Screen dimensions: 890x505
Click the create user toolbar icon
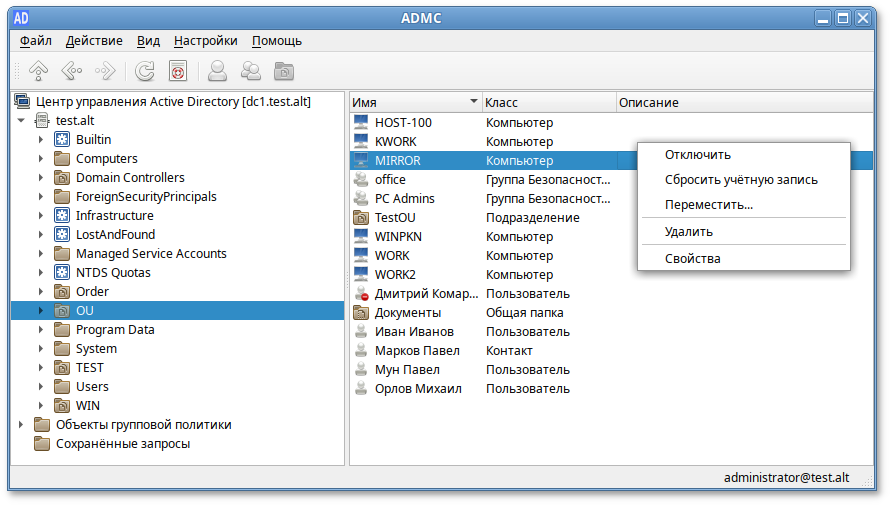click(217, 71)
